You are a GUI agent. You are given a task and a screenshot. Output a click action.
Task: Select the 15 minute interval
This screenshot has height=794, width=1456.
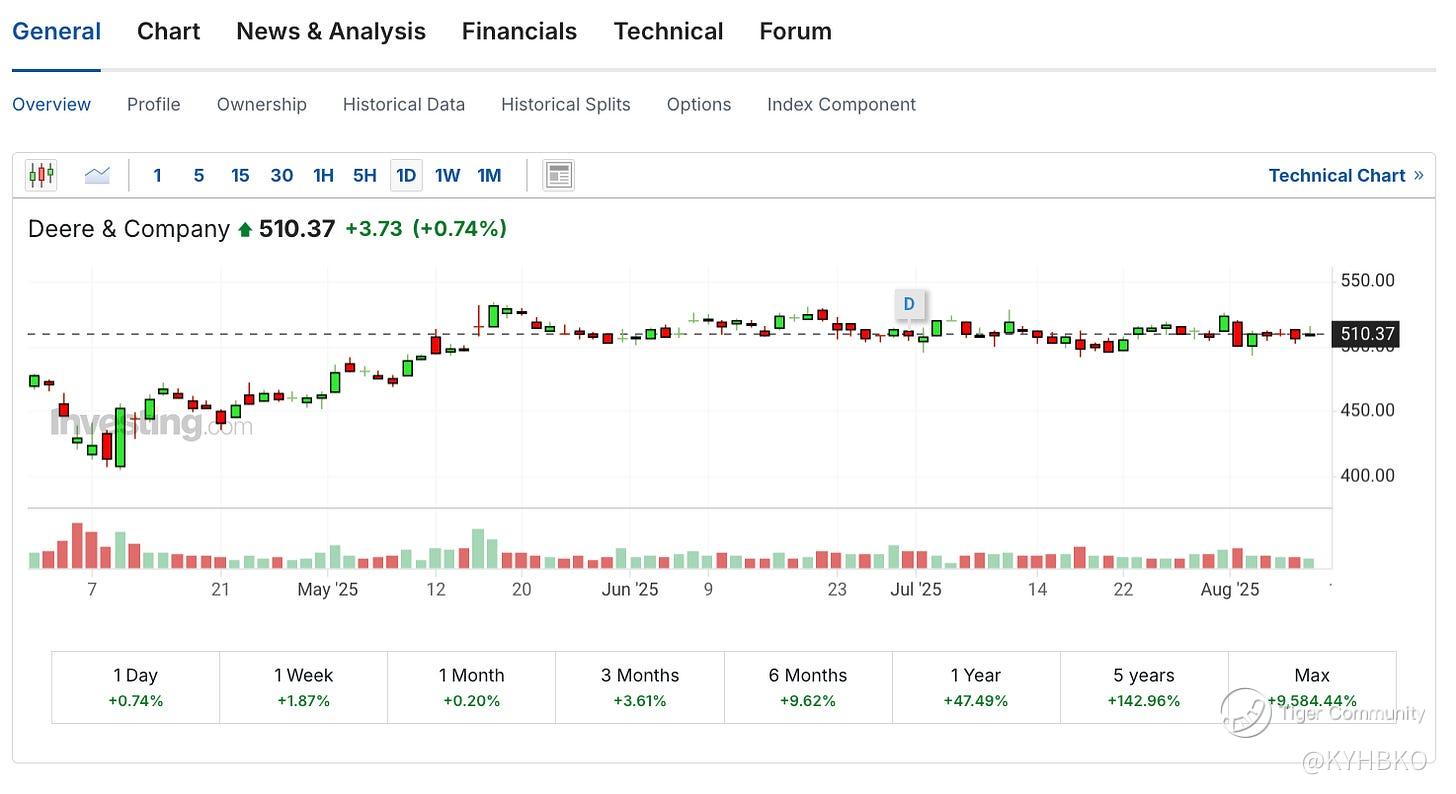click(x=240, y=175)
